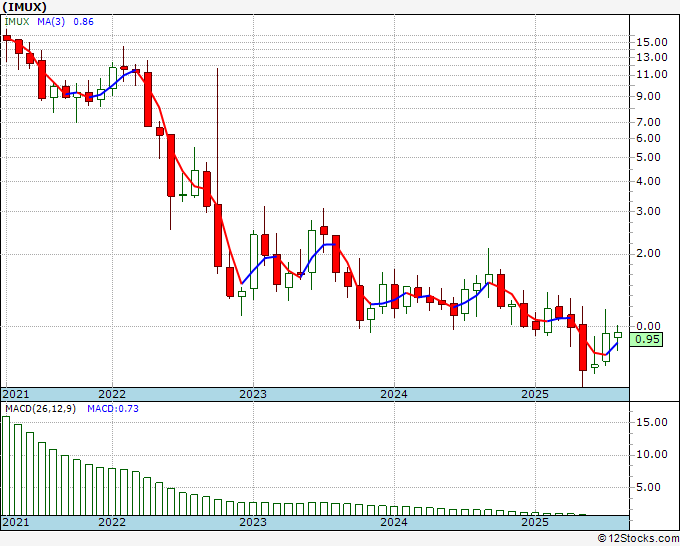Screen dimensions: 680x546
Task: Click the 2021 label on price chart time axis
Action: coord(16,394)
